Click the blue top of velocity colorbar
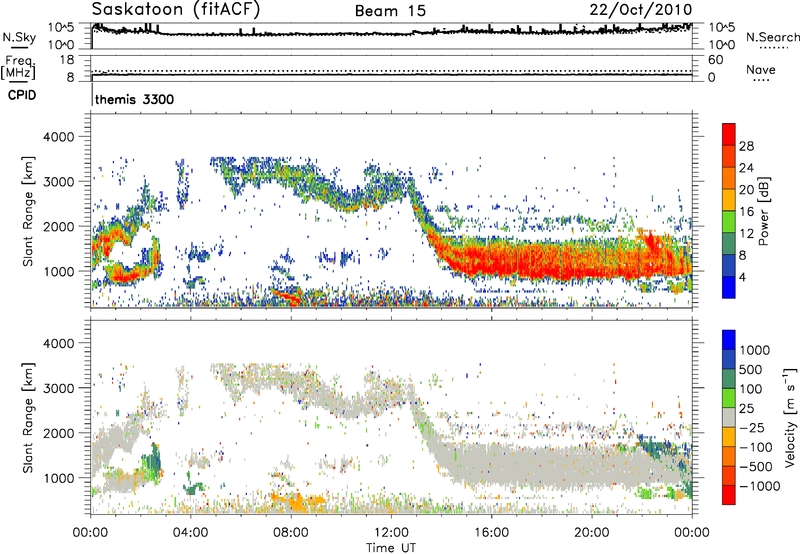 729,340
